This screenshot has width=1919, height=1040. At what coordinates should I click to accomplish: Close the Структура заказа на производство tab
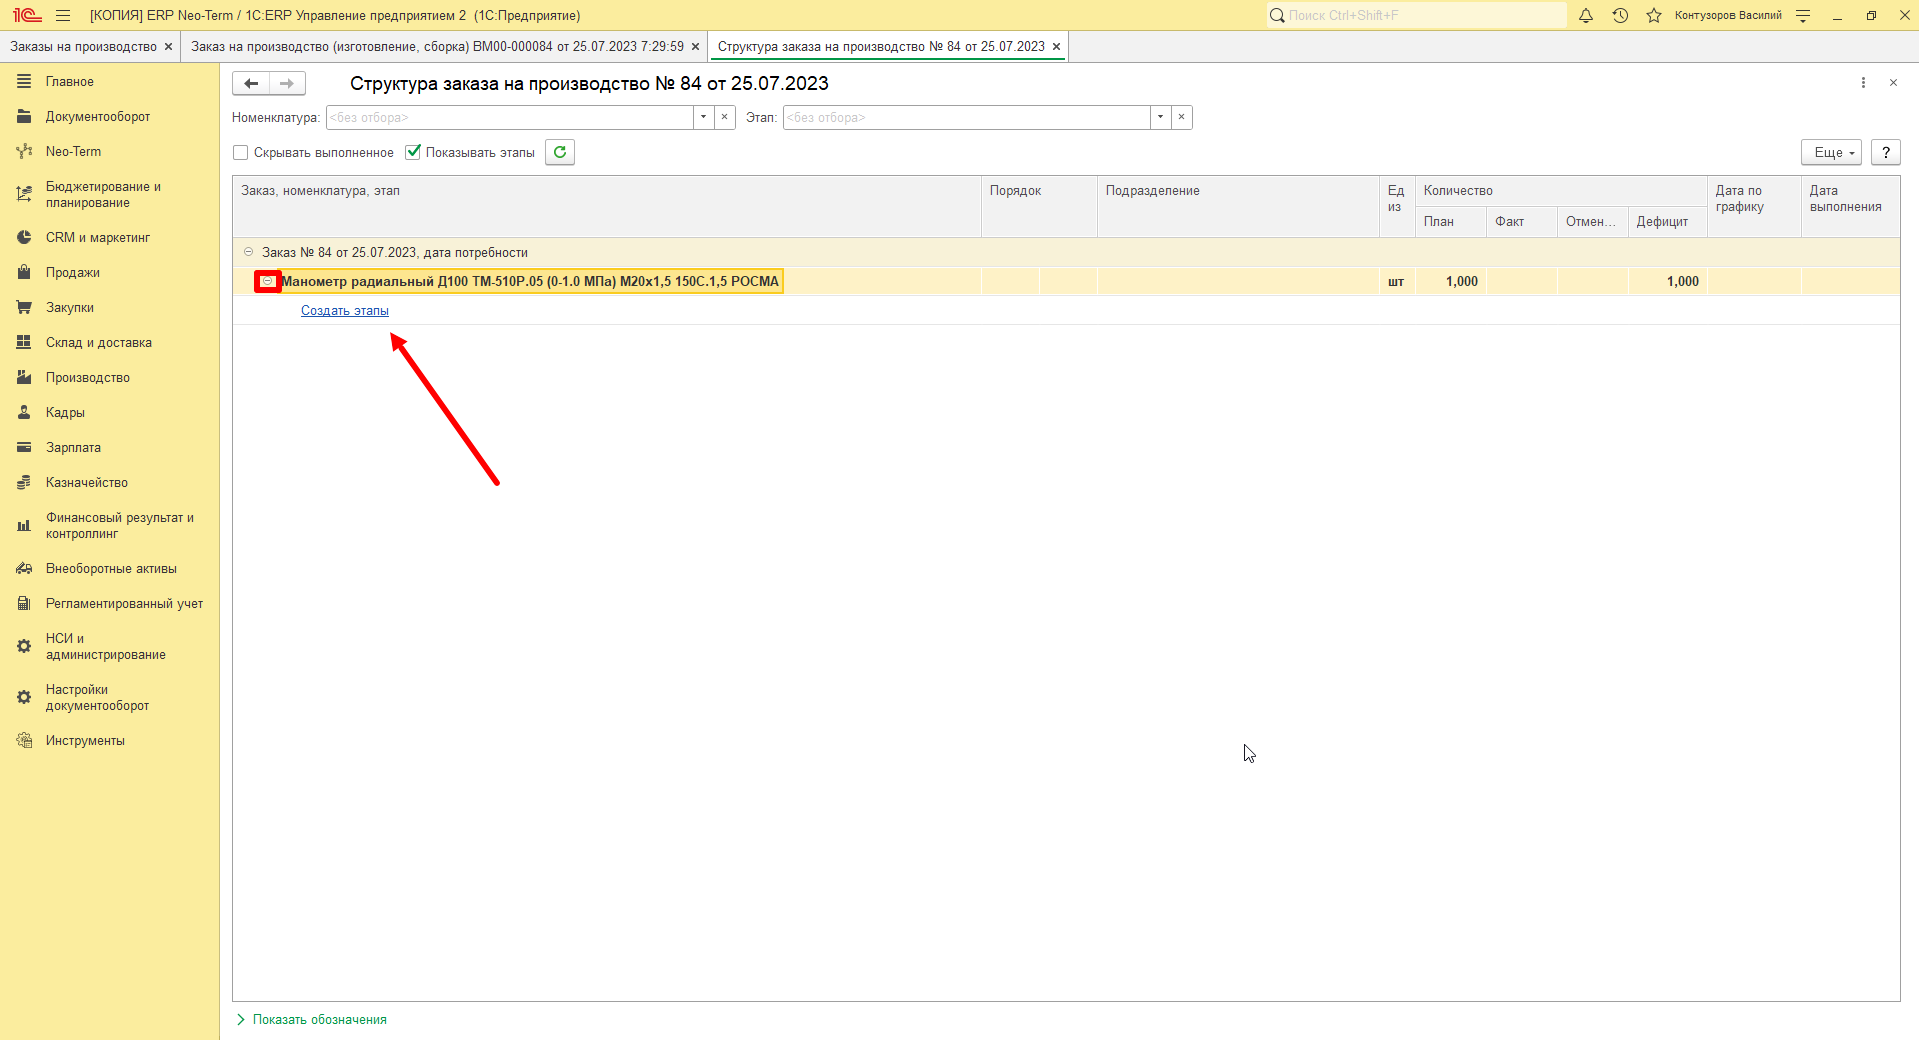(x=1056, y=47)
